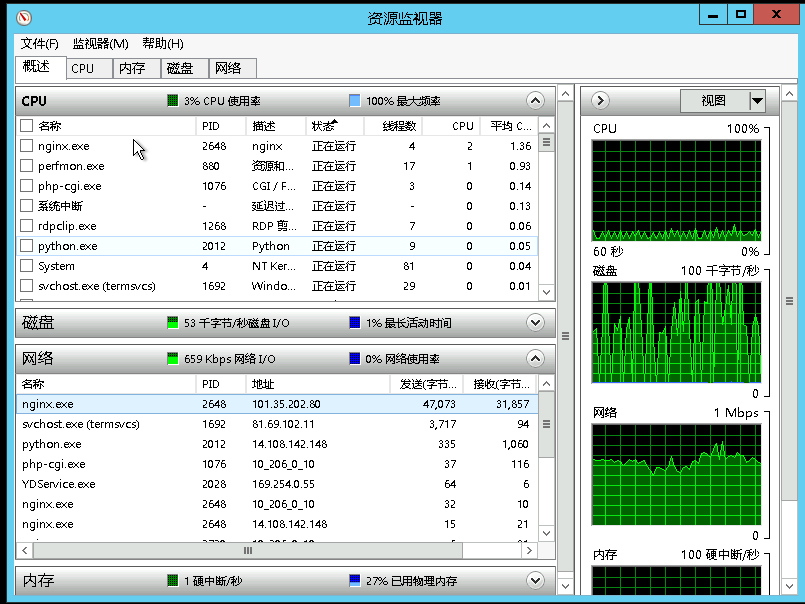Select python.exe network row 14.108.142.148
This screenshot has height=604, width=805.
point(277,444)
